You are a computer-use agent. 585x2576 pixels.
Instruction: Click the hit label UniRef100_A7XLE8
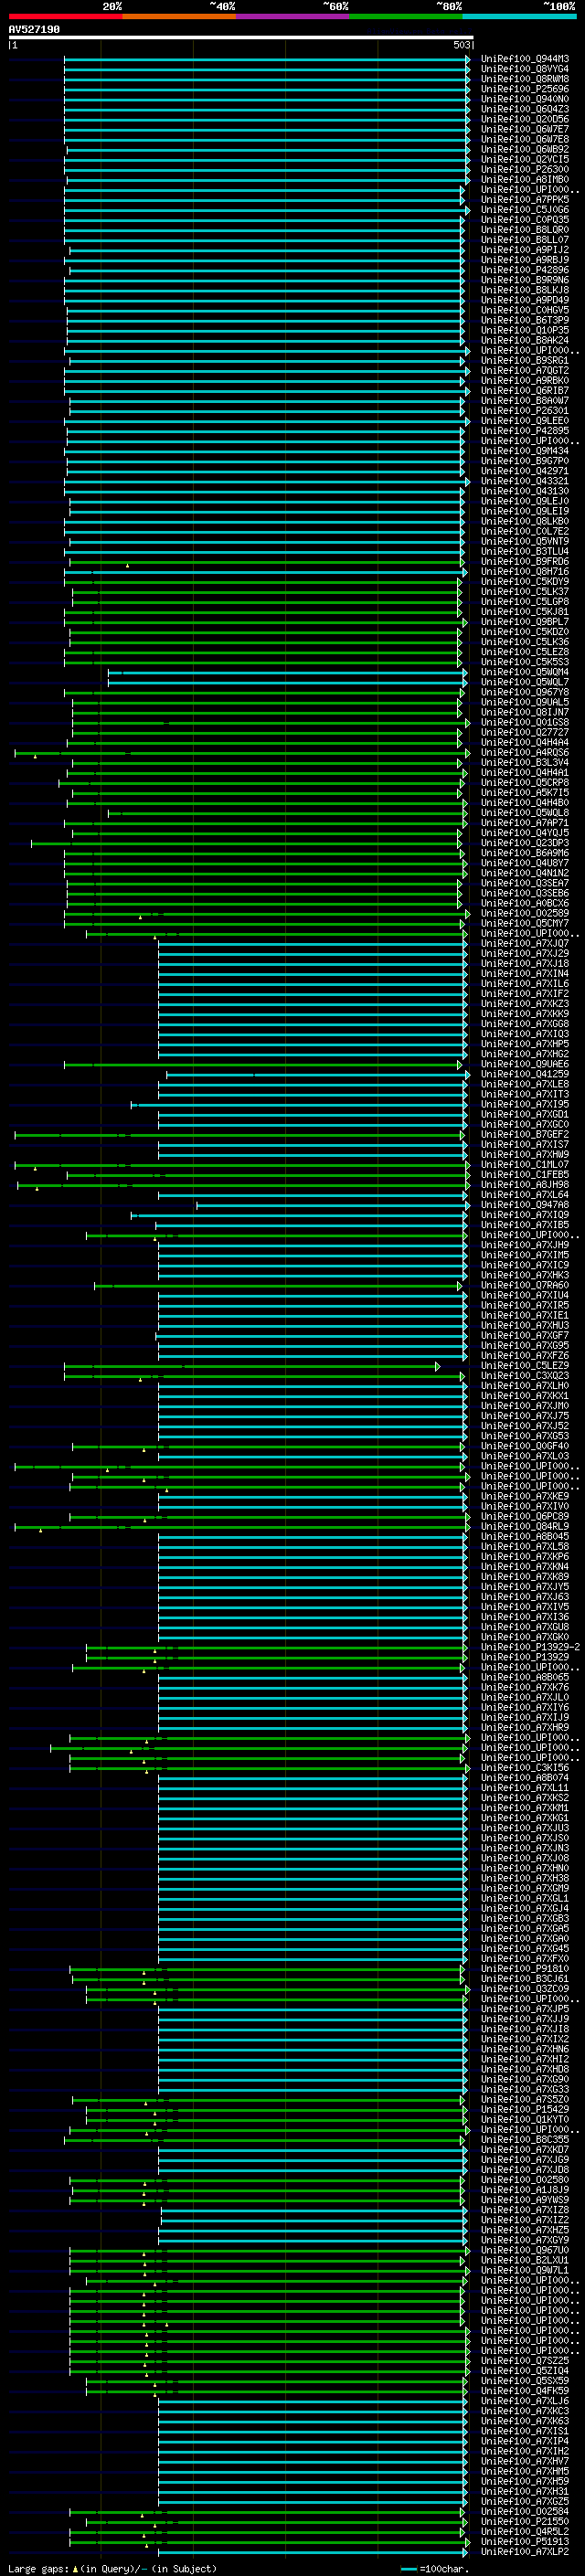525,1084
